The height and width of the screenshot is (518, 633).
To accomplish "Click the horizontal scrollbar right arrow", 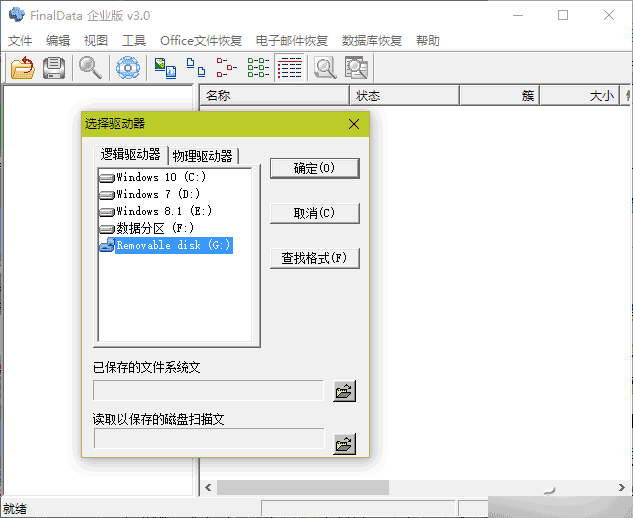I will coord(622,487).
